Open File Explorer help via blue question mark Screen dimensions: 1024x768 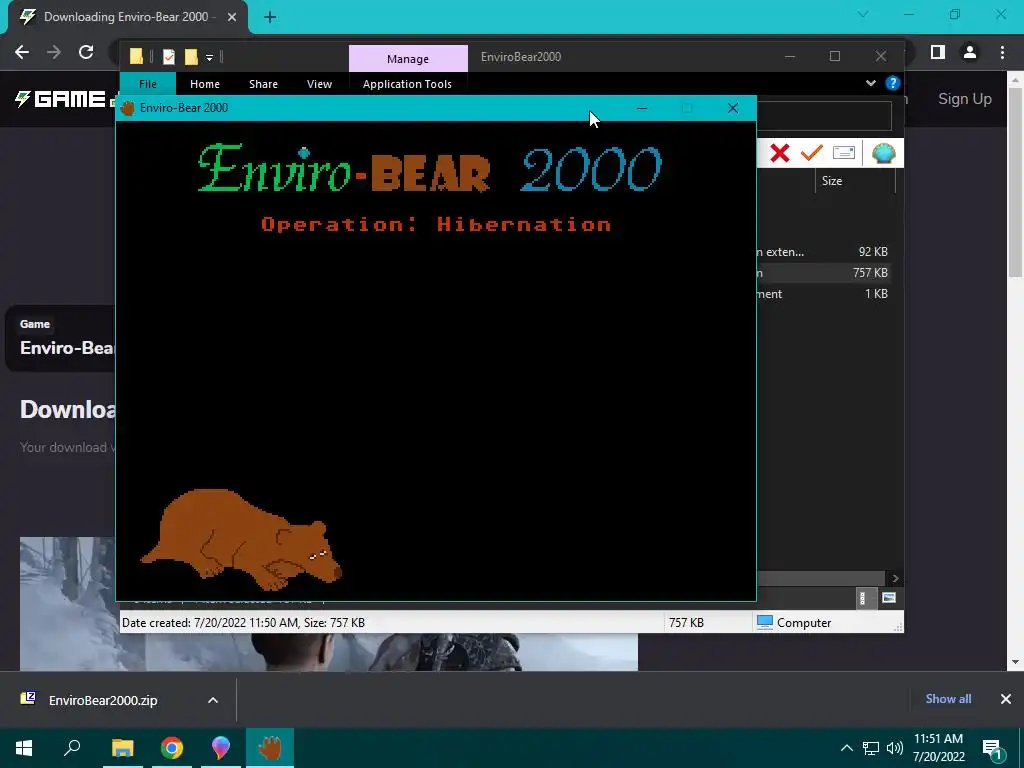pos(892,84)
